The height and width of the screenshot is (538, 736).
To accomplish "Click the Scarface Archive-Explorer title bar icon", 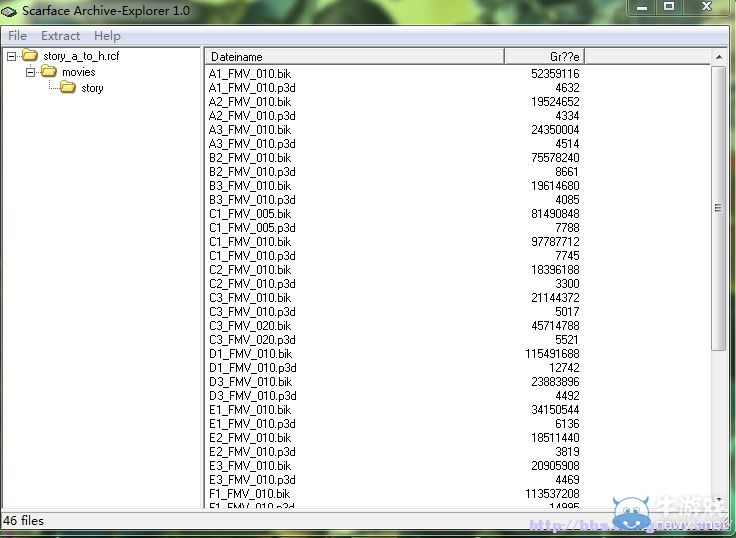I will click(9, 11).
